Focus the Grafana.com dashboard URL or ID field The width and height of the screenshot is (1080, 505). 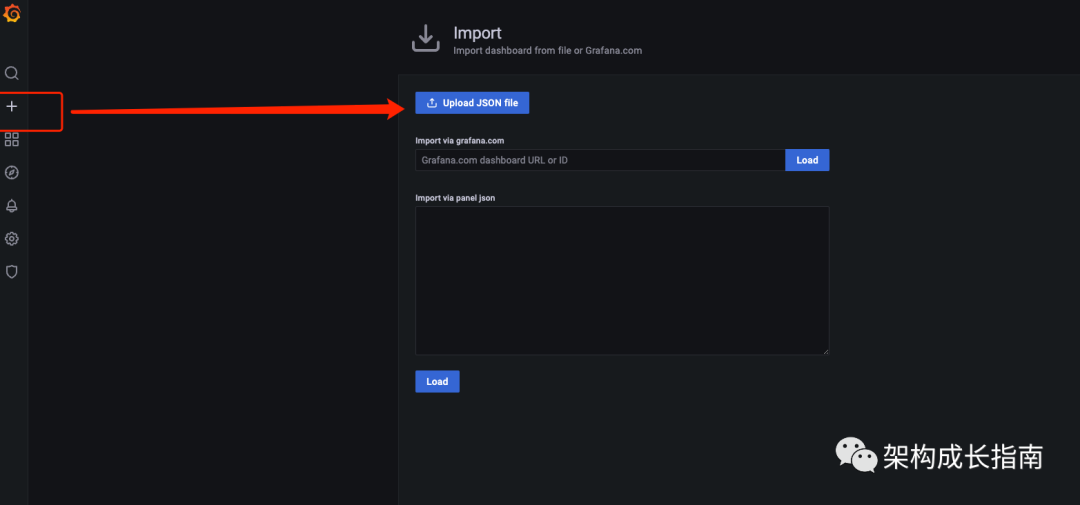tap(599, 160)
